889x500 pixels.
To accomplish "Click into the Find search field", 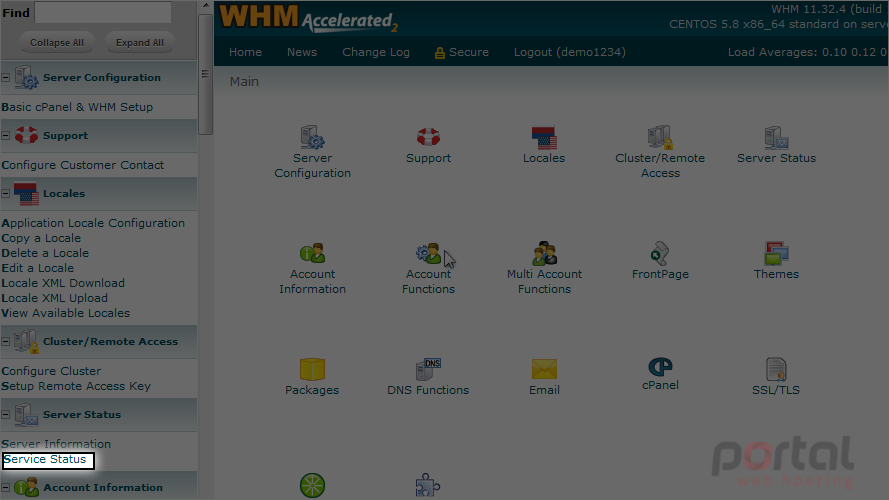I will [x=103, y=12].
